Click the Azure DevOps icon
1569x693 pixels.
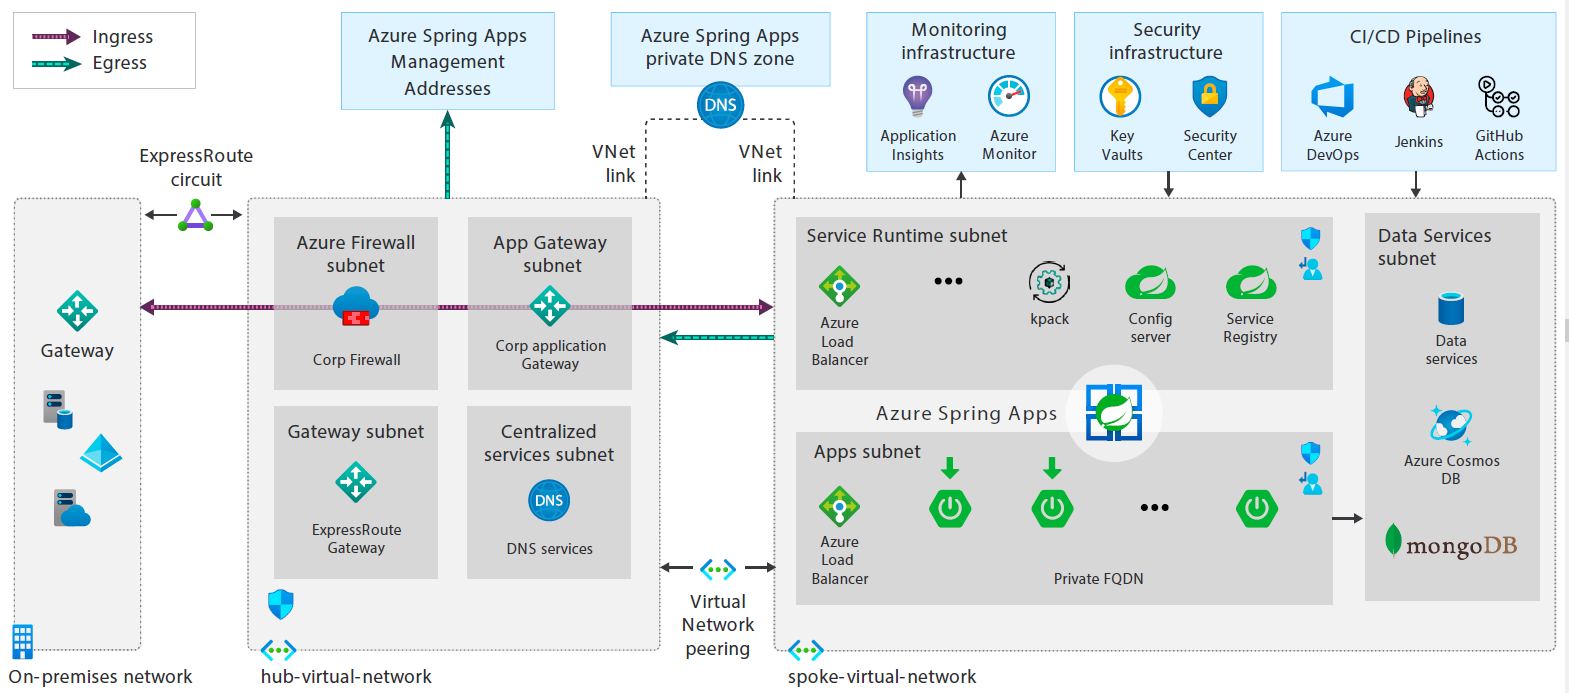1332,98
